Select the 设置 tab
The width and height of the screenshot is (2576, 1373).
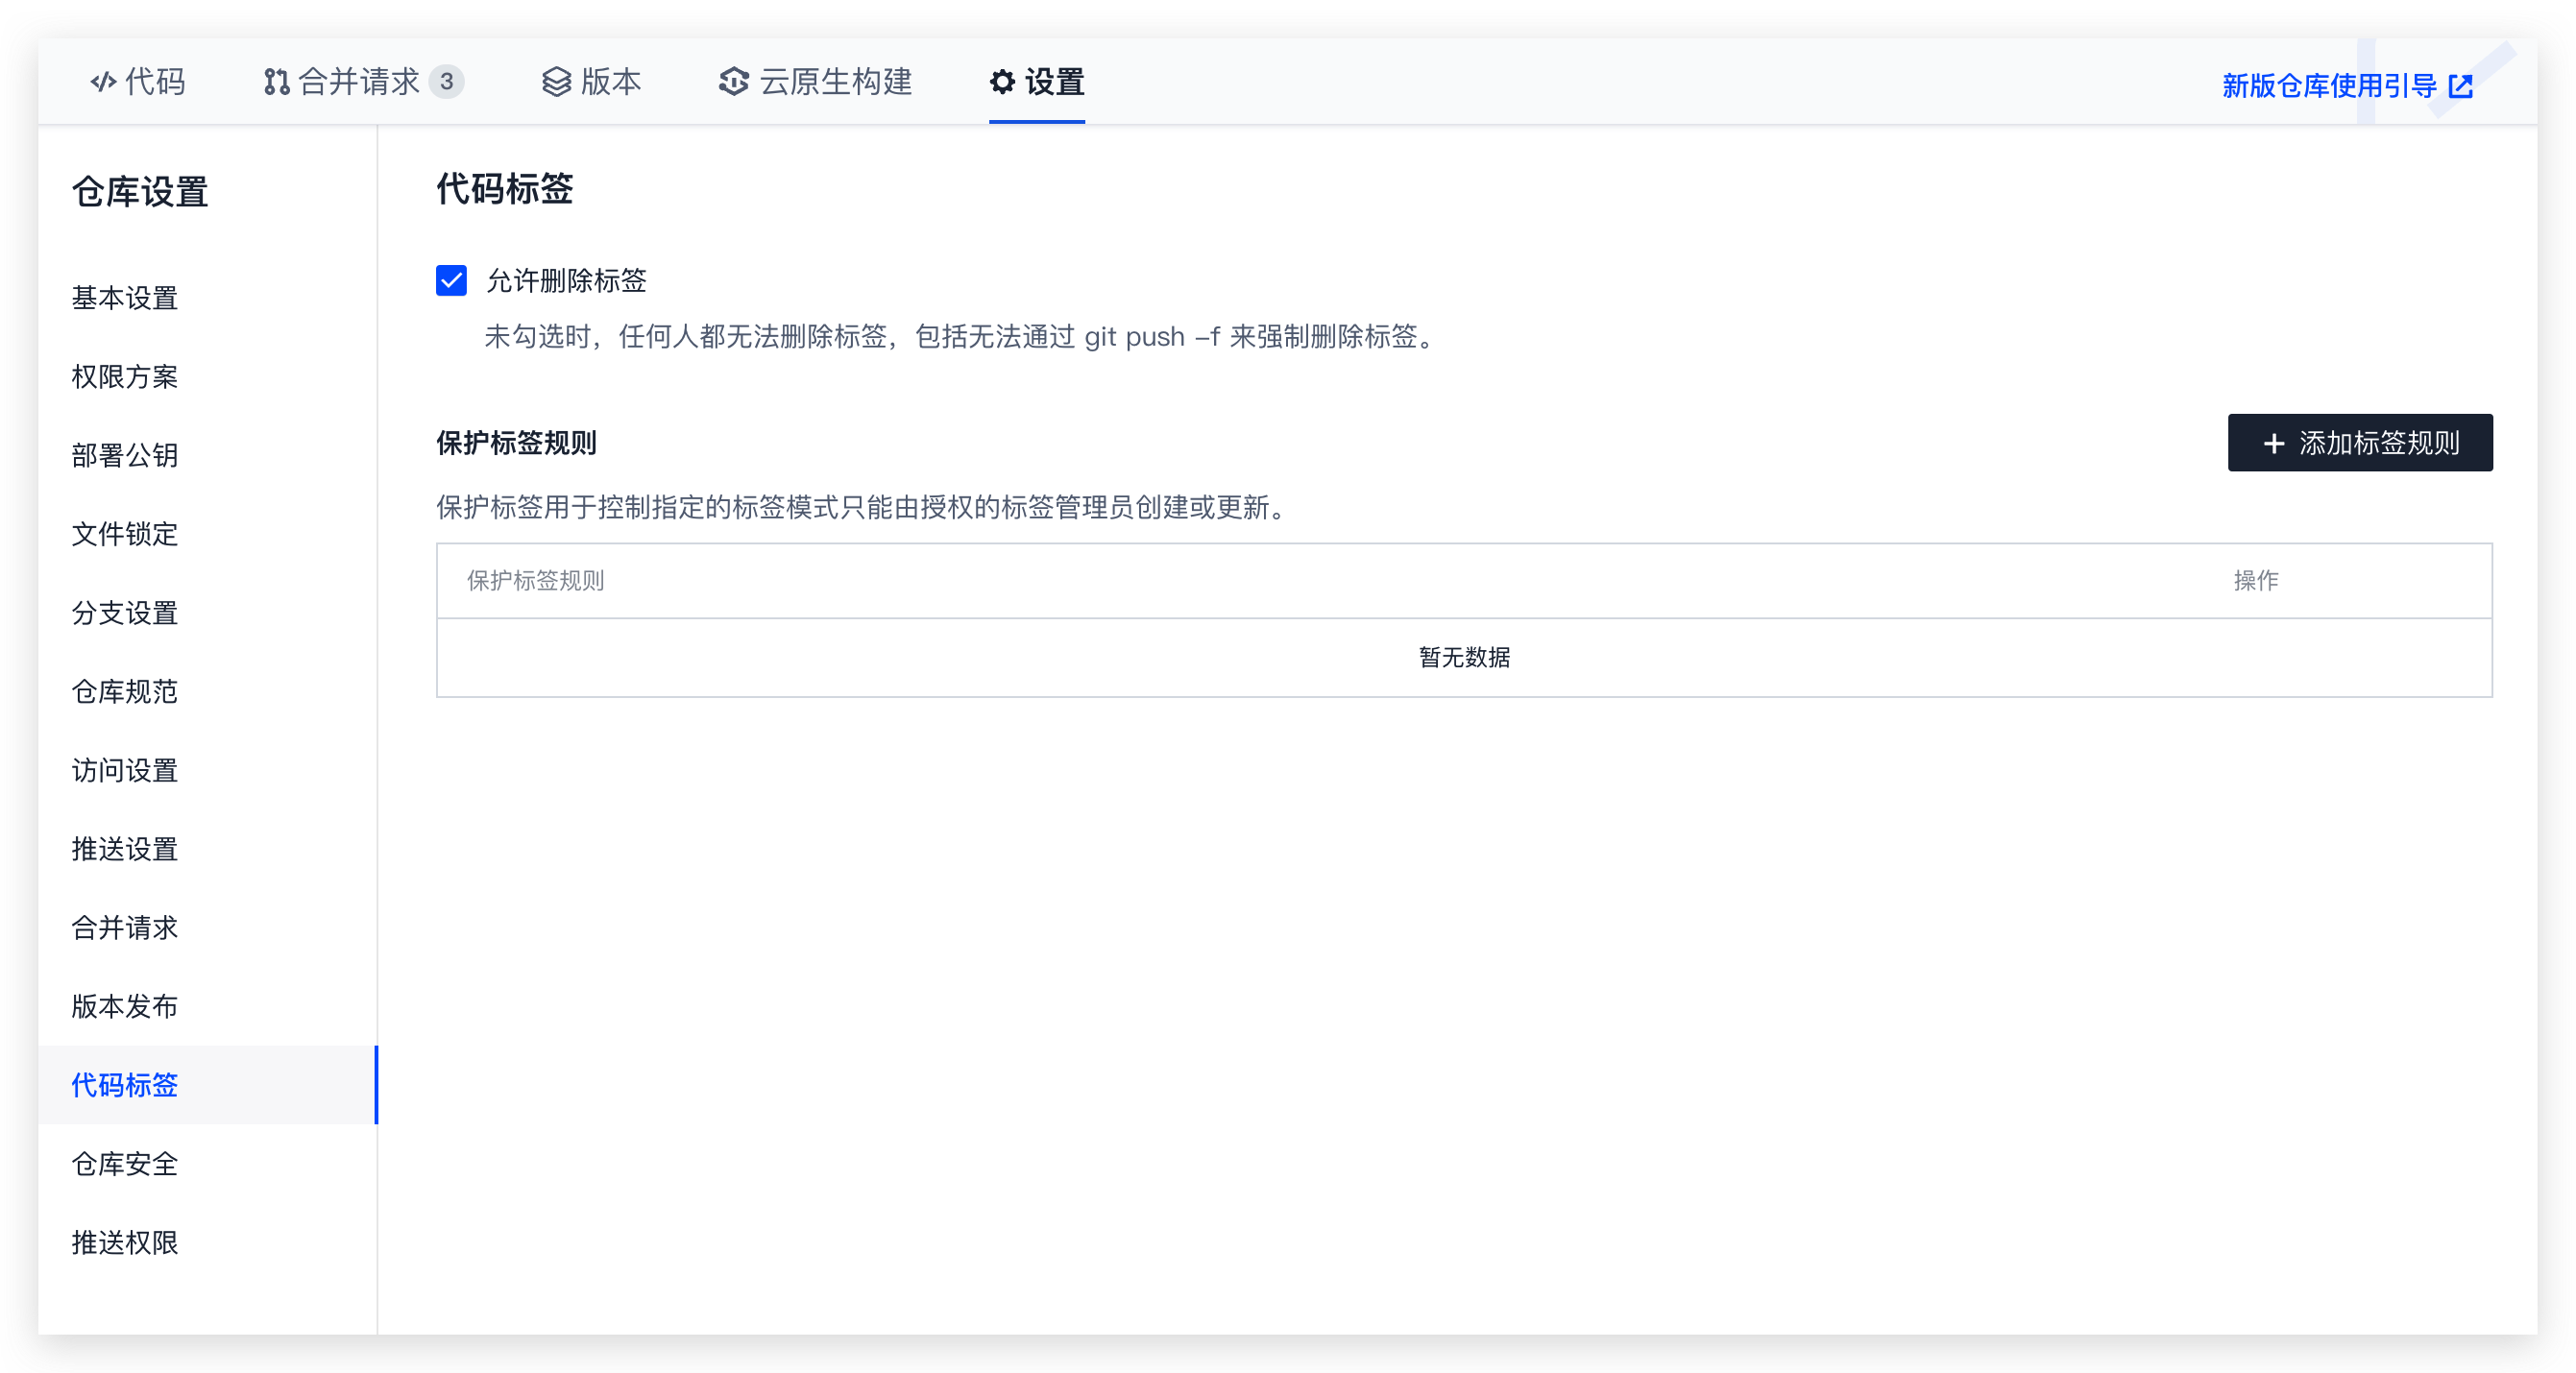[x=1037, y=82]
